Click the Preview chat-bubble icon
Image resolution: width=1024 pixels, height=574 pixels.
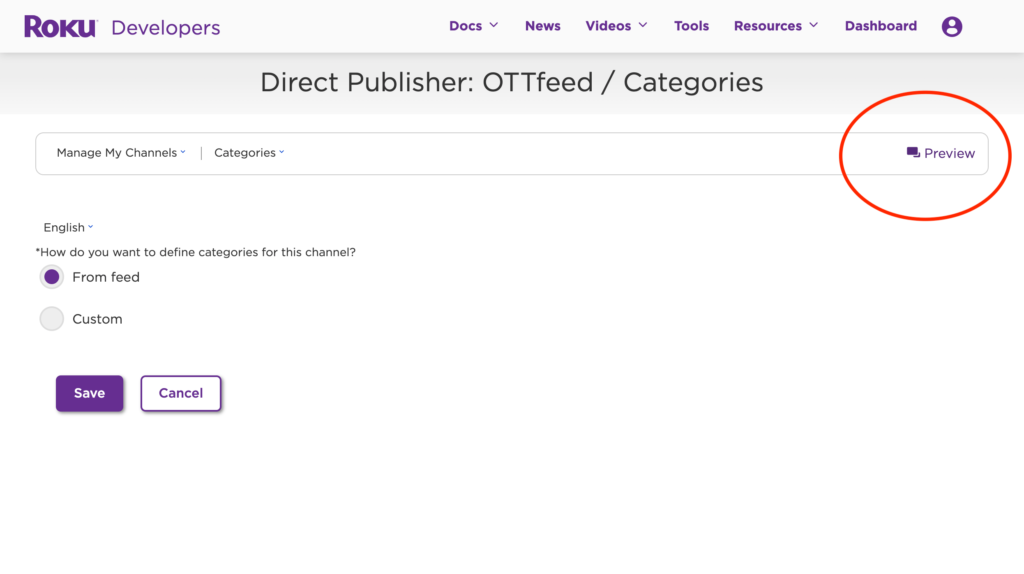913,153
